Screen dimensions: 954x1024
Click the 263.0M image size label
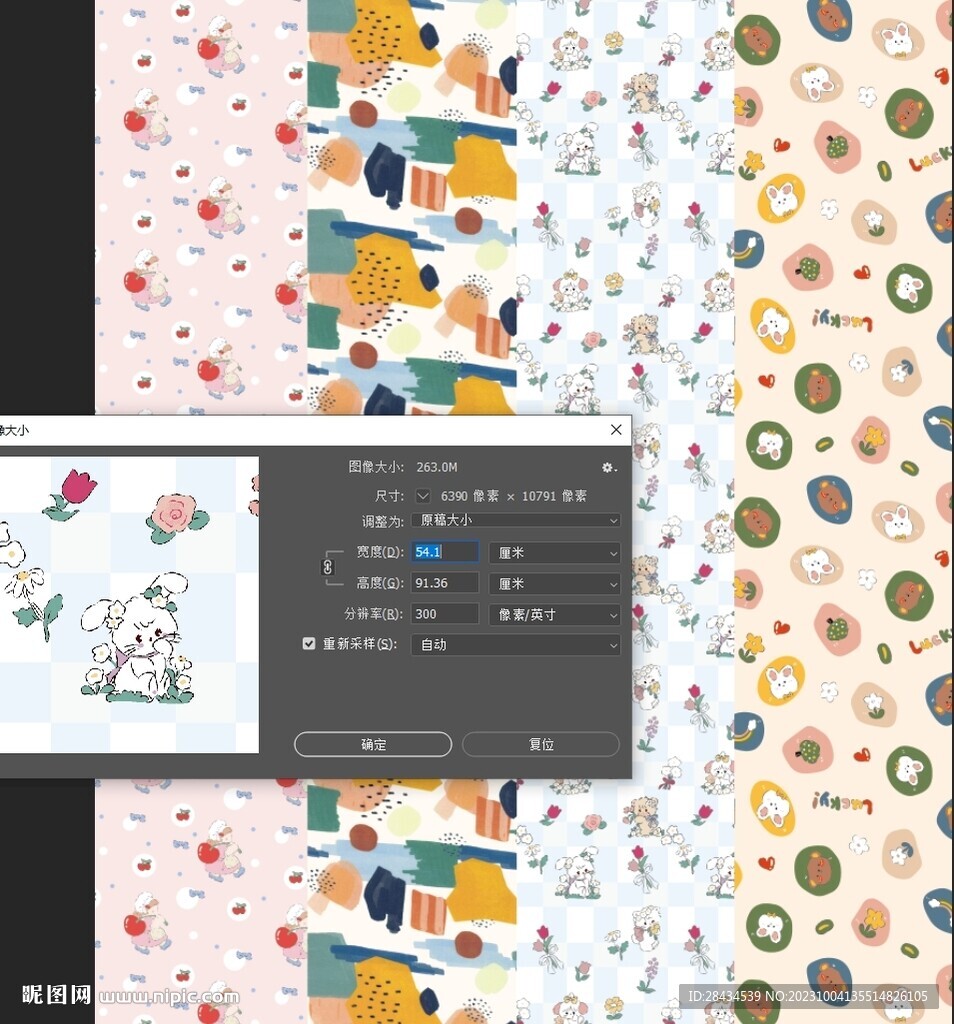click(x=437, y=466)
